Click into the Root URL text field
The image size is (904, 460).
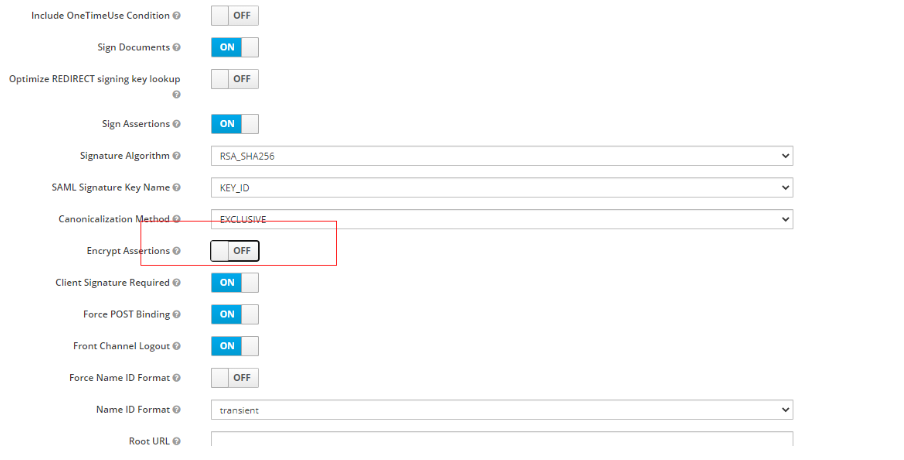(501, 440)
